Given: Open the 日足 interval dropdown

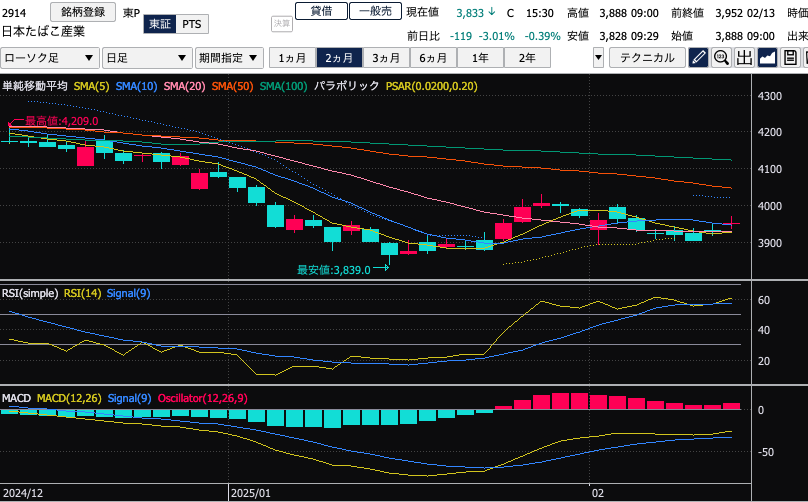Looking at the screenshot, I should coord(147,58).
